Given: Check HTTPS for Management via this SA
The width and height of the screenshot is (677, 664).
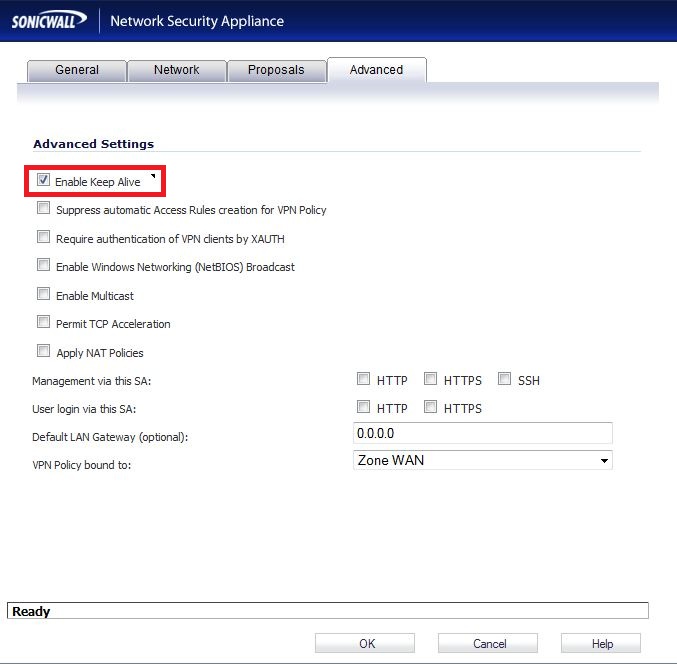Looking at the screenshot, I should 430,380.
